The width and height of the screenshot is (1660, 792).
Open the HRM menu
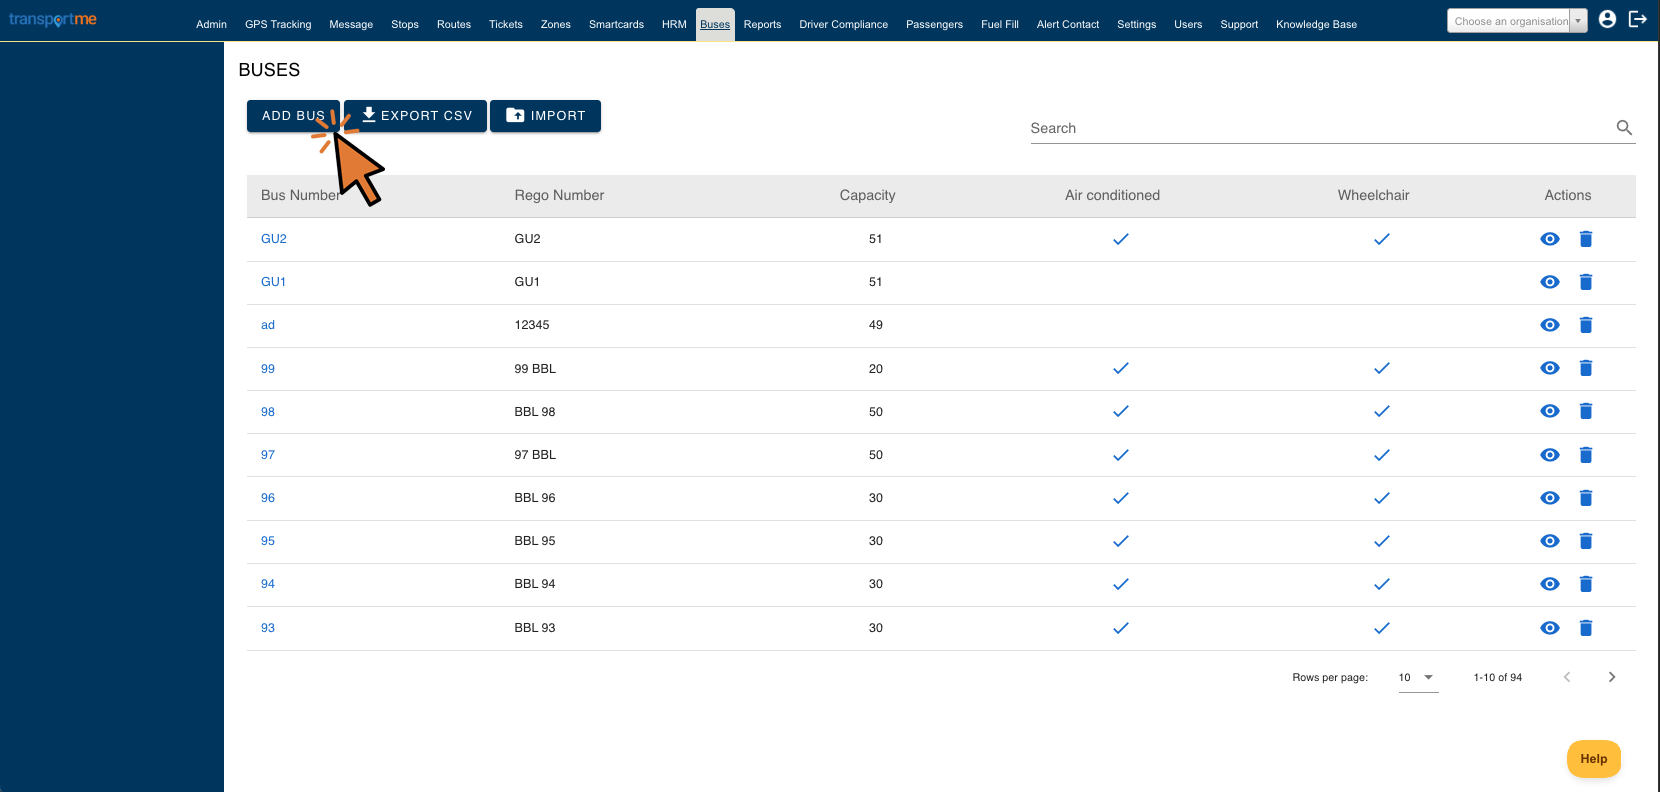(674, 24)
